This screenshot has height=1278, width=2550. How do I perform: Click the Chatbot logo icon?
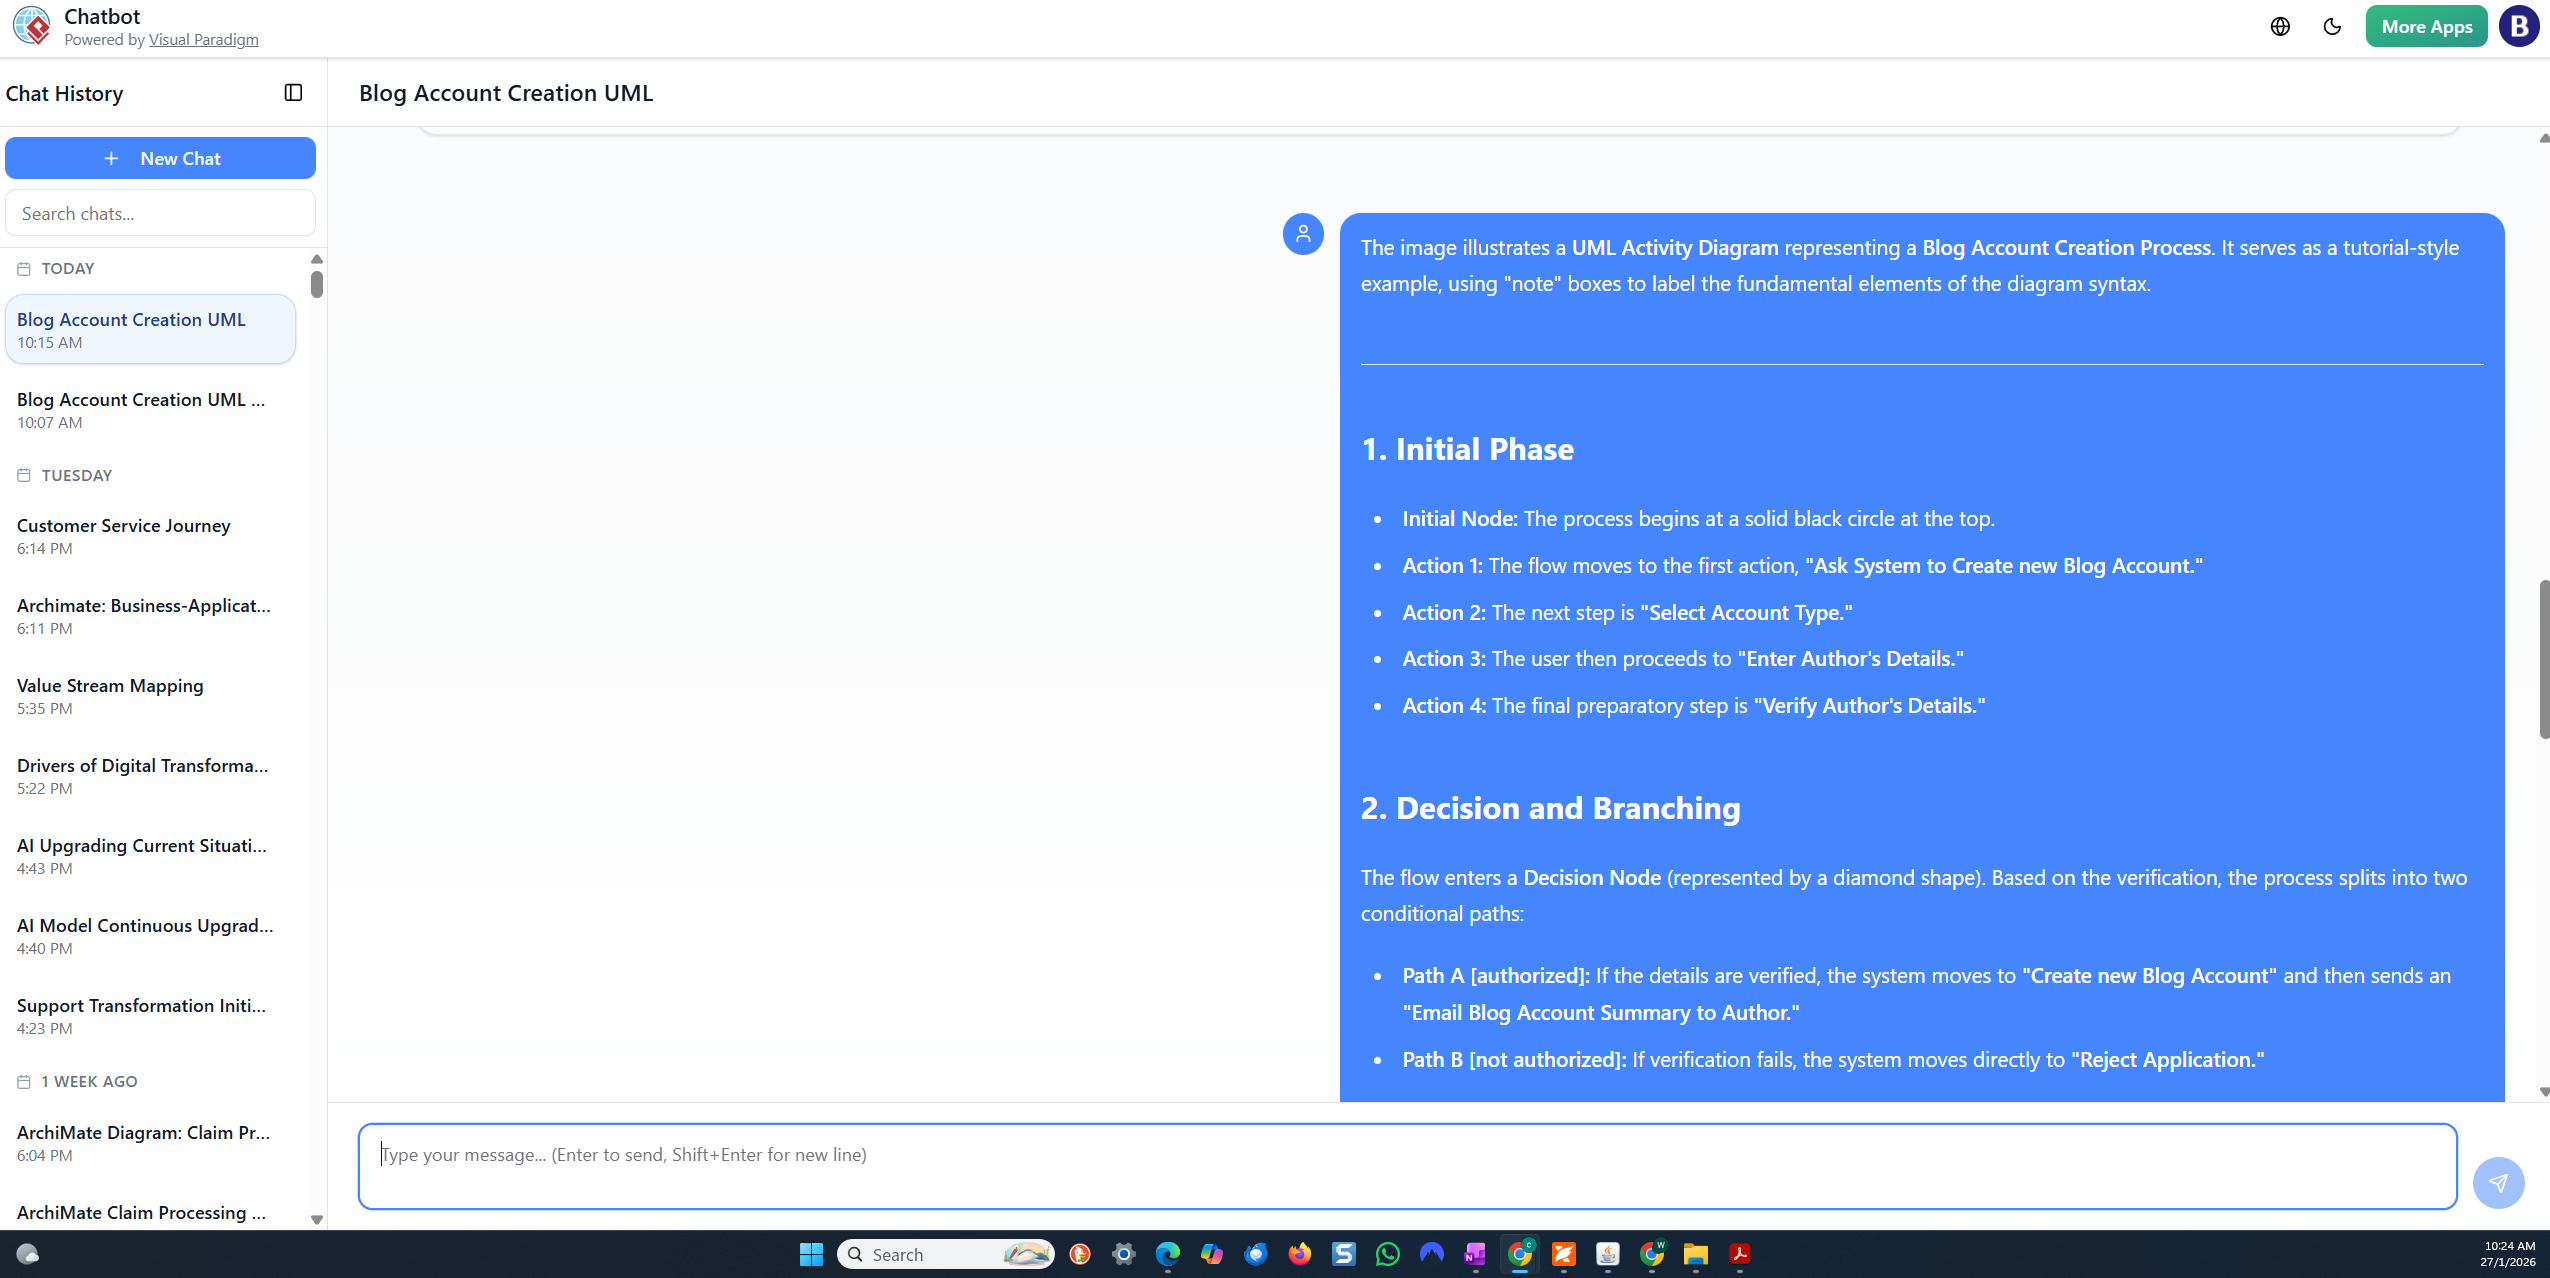click(33, 25)
